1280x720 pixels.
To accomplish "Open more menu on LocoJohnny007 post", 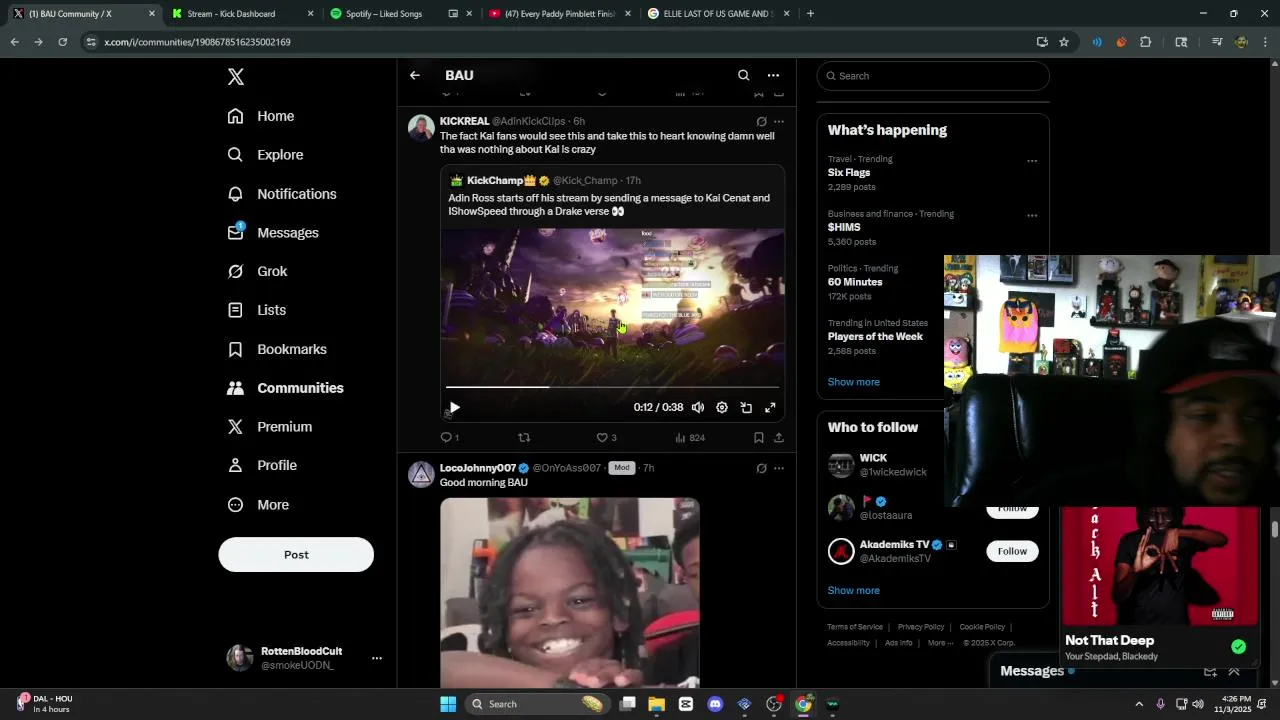I will coord(779,468).
